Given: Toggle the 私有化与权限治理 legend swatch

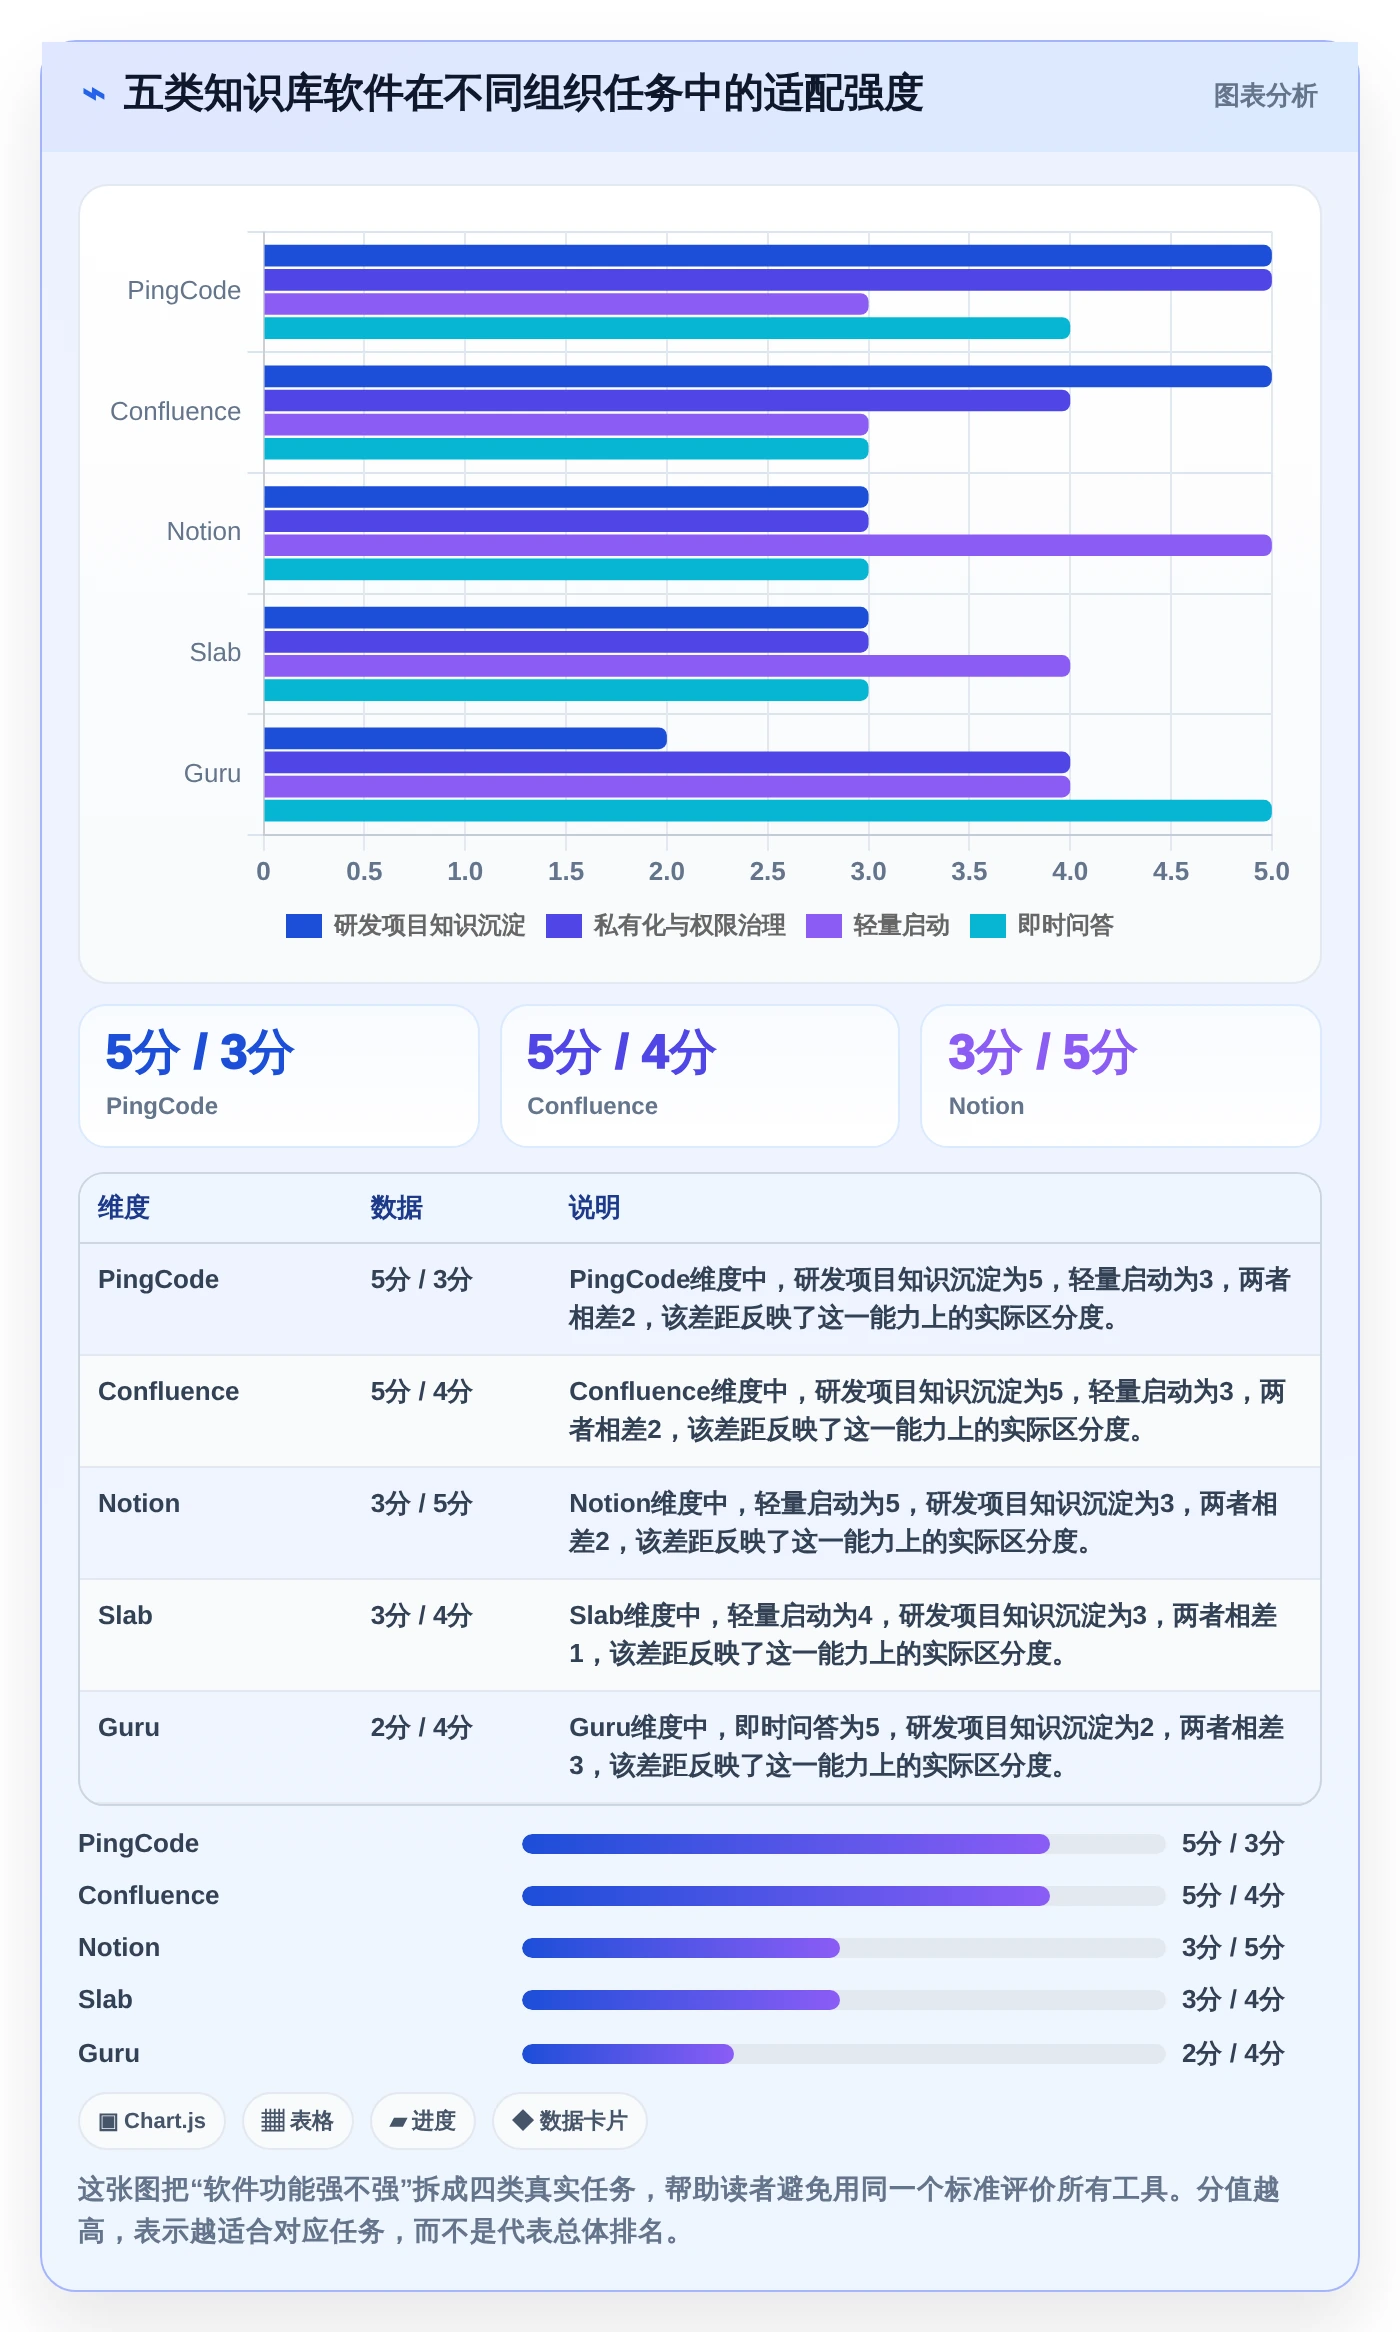Looking at the screenshot, I should click(564, 926).
